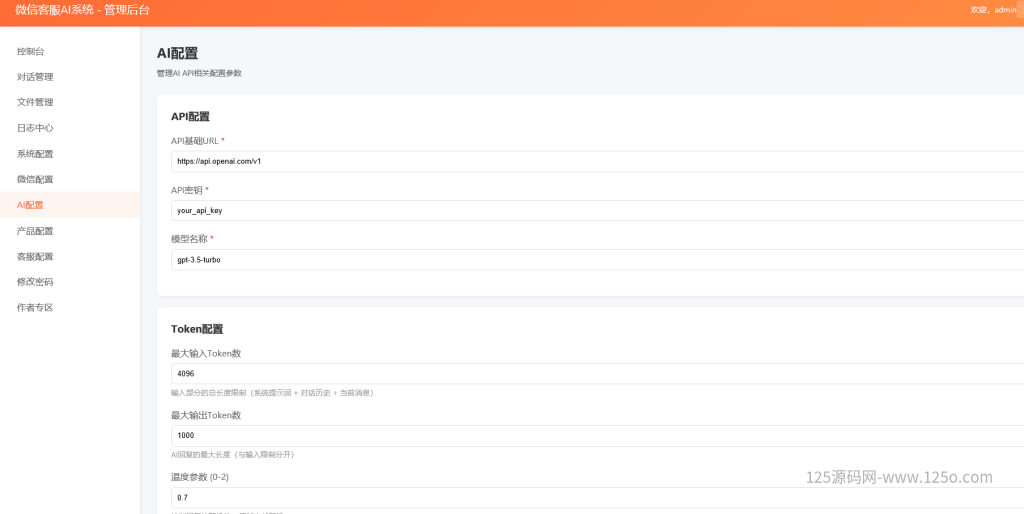
Task: Go to 对话管理 in the sidebar
Action: (x=35, y=77)
